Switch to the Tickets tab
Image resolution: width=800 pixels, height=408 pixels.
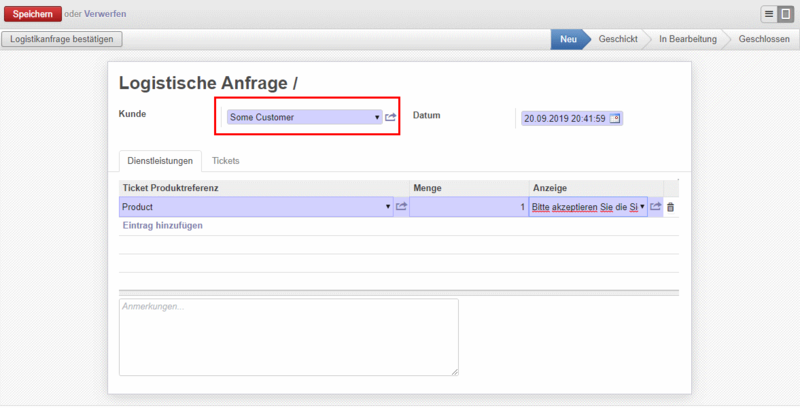225,161
